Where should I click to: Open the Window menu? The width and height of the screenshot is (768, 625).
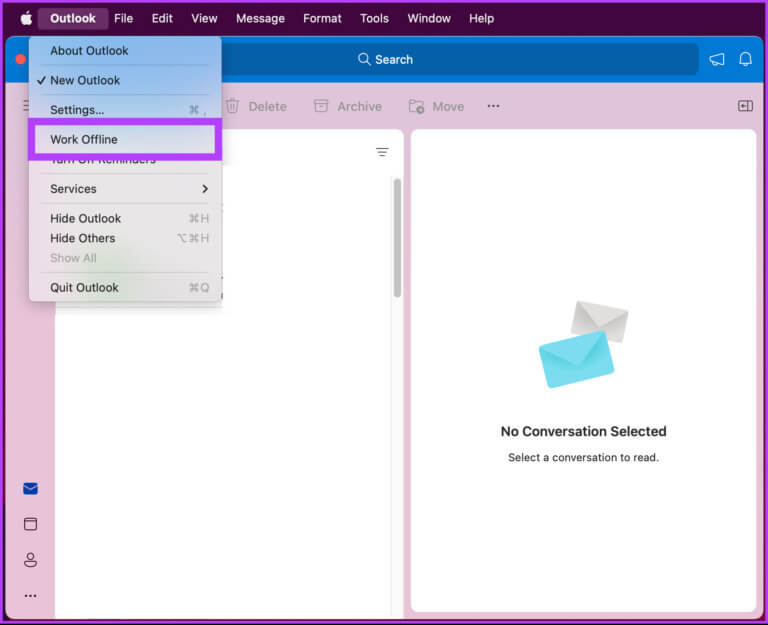tap(429, 19)
